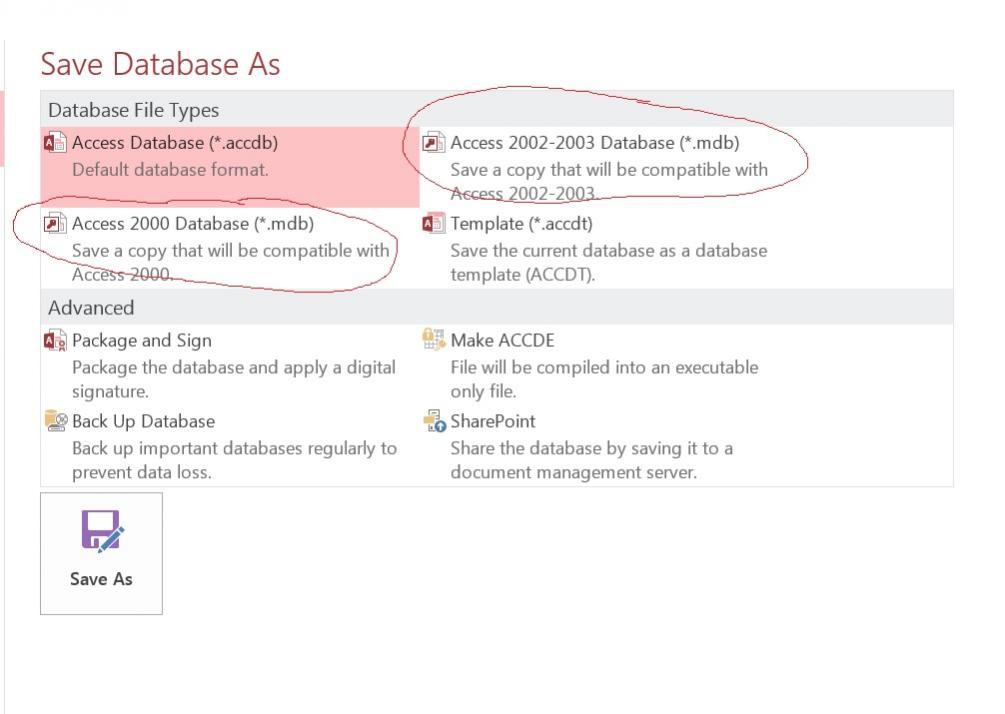Click the Make ACCDE lock icon
Screen dimensions: 1005x714
[433, 340]
